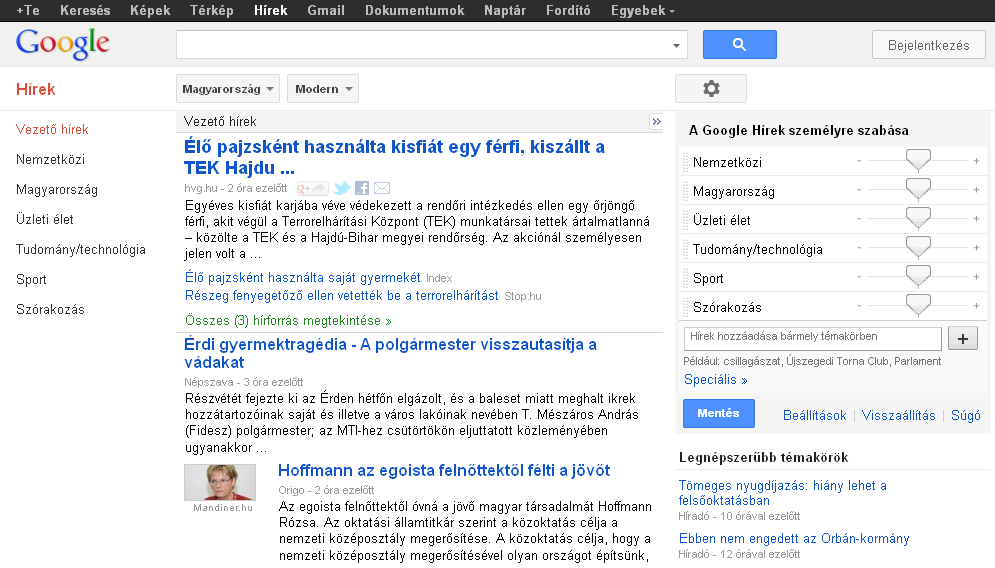Click the Szórakozás slider handle
The height and width of the screenshot is (568, 995).
point(918,306)
